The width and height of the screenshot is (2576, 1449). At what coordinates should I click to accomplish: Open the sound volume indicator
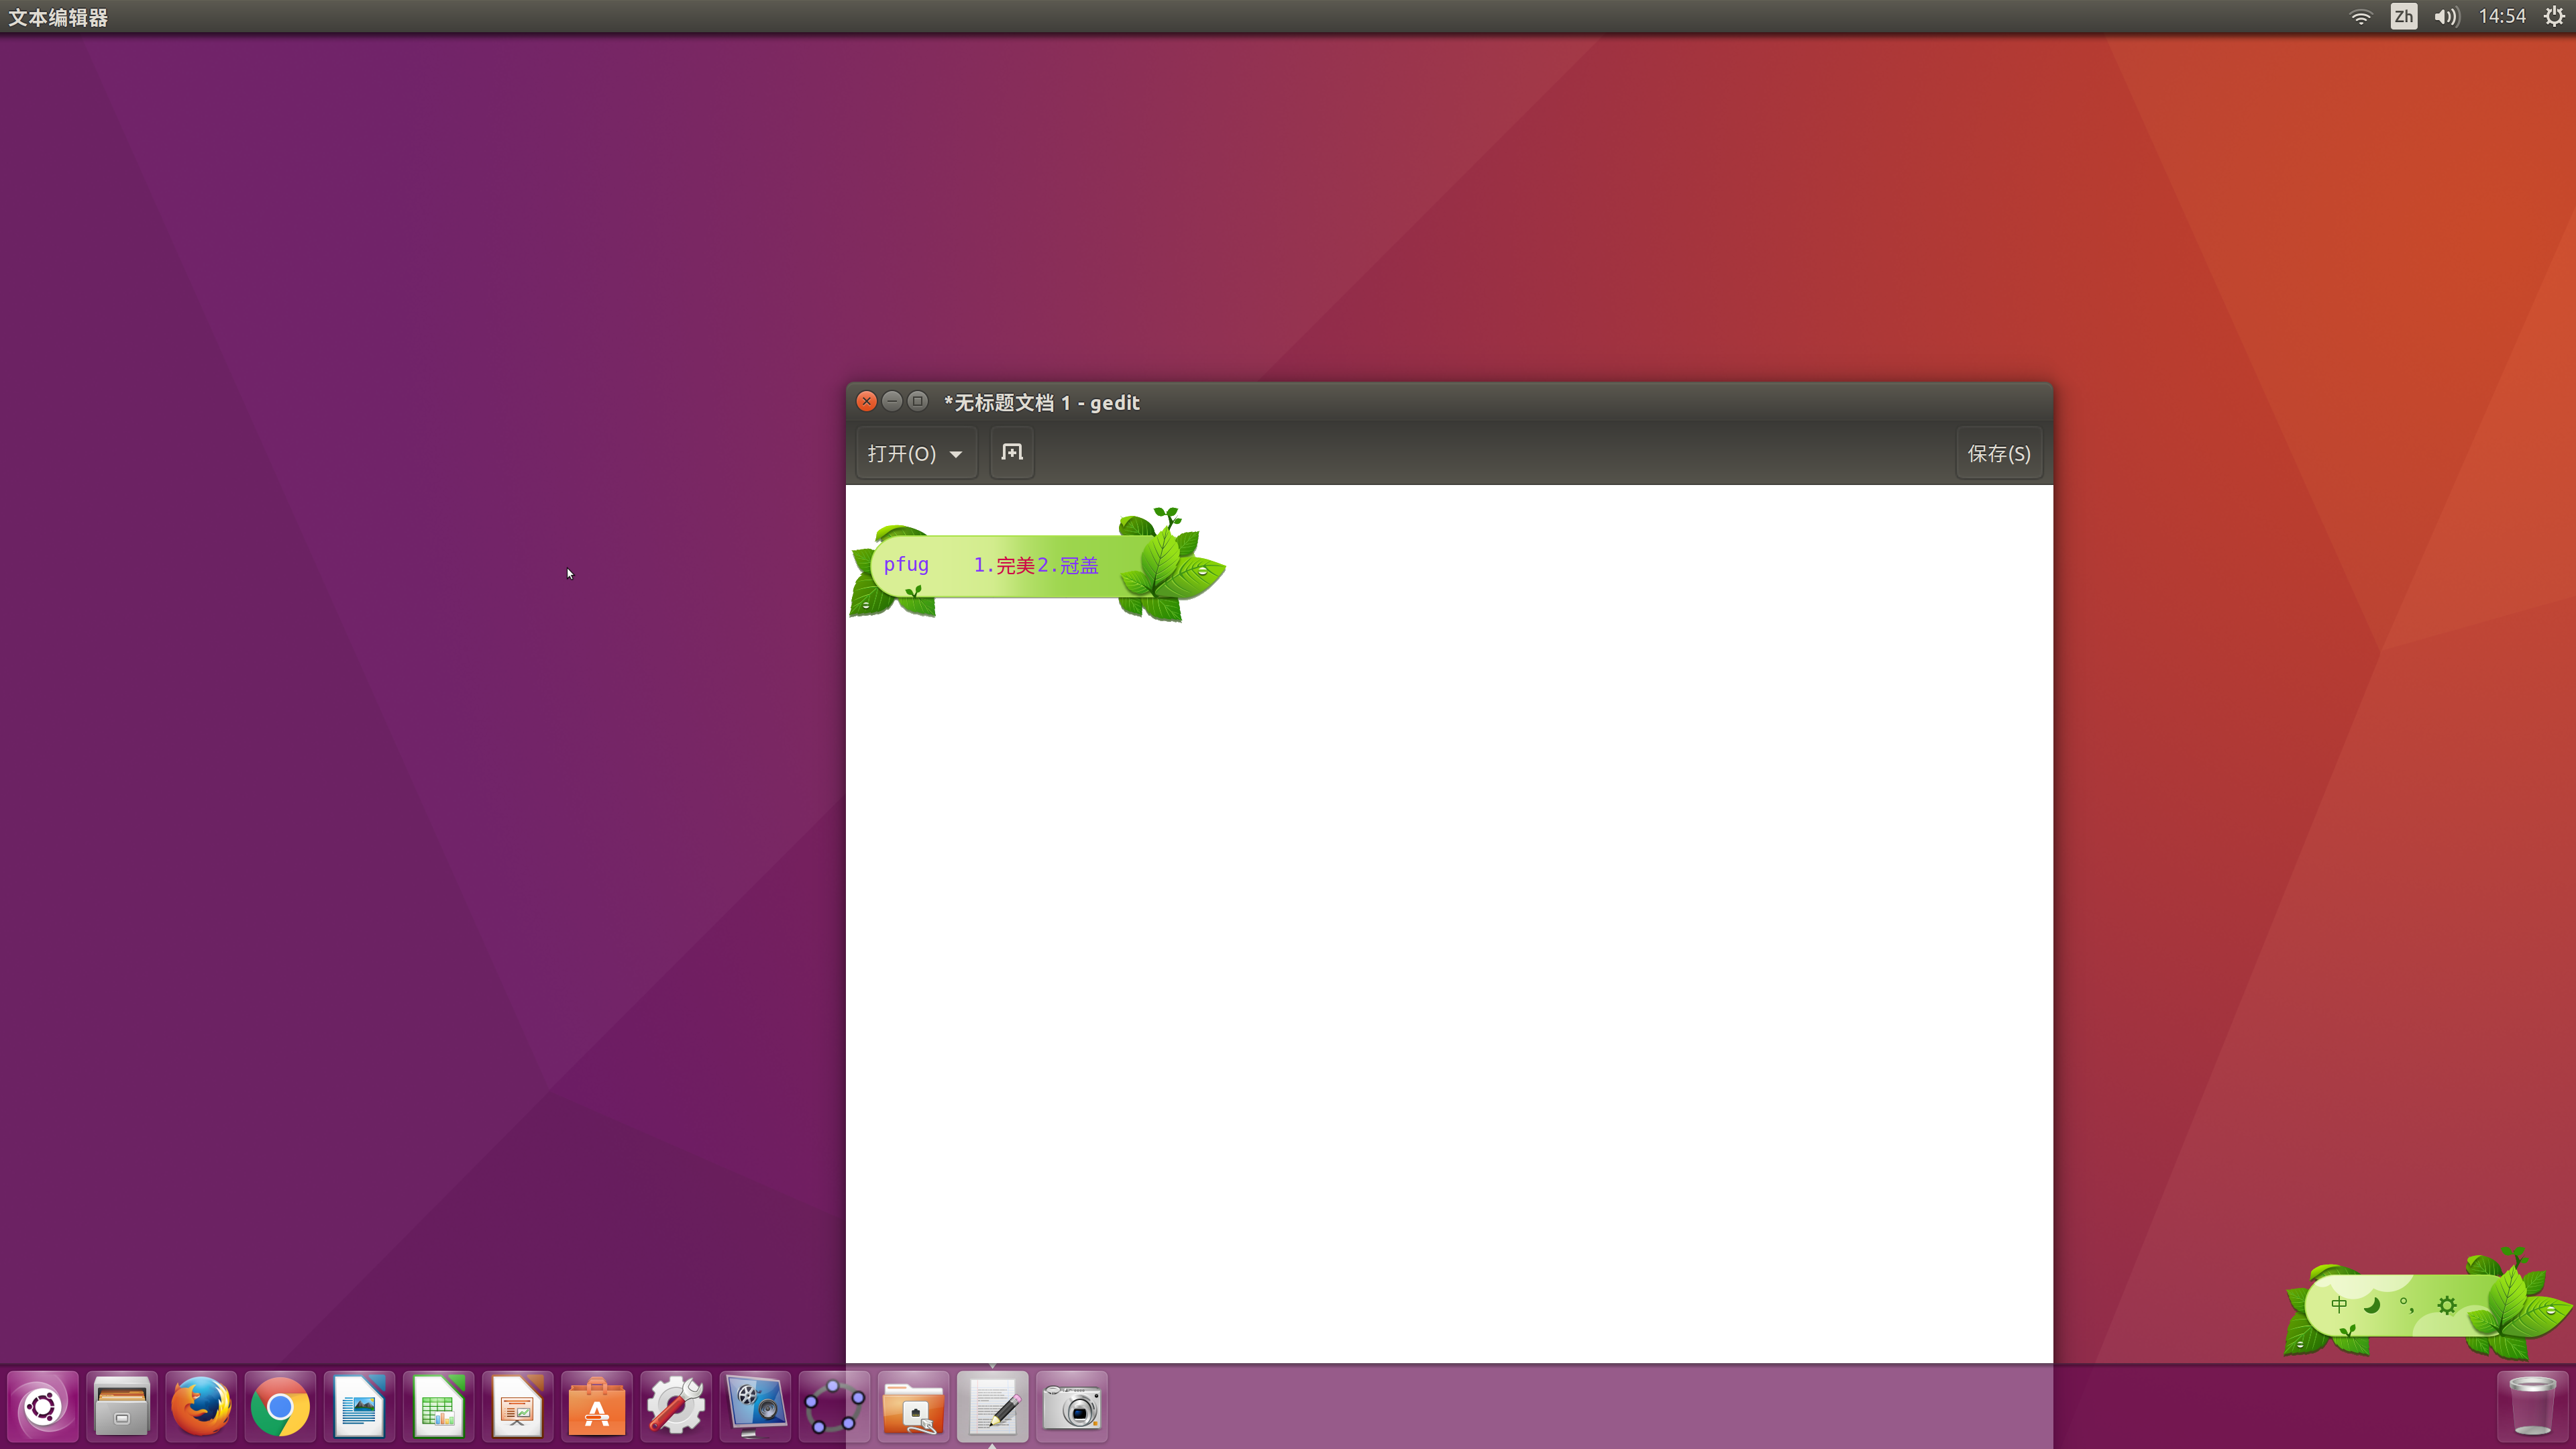click(2447, 17)
